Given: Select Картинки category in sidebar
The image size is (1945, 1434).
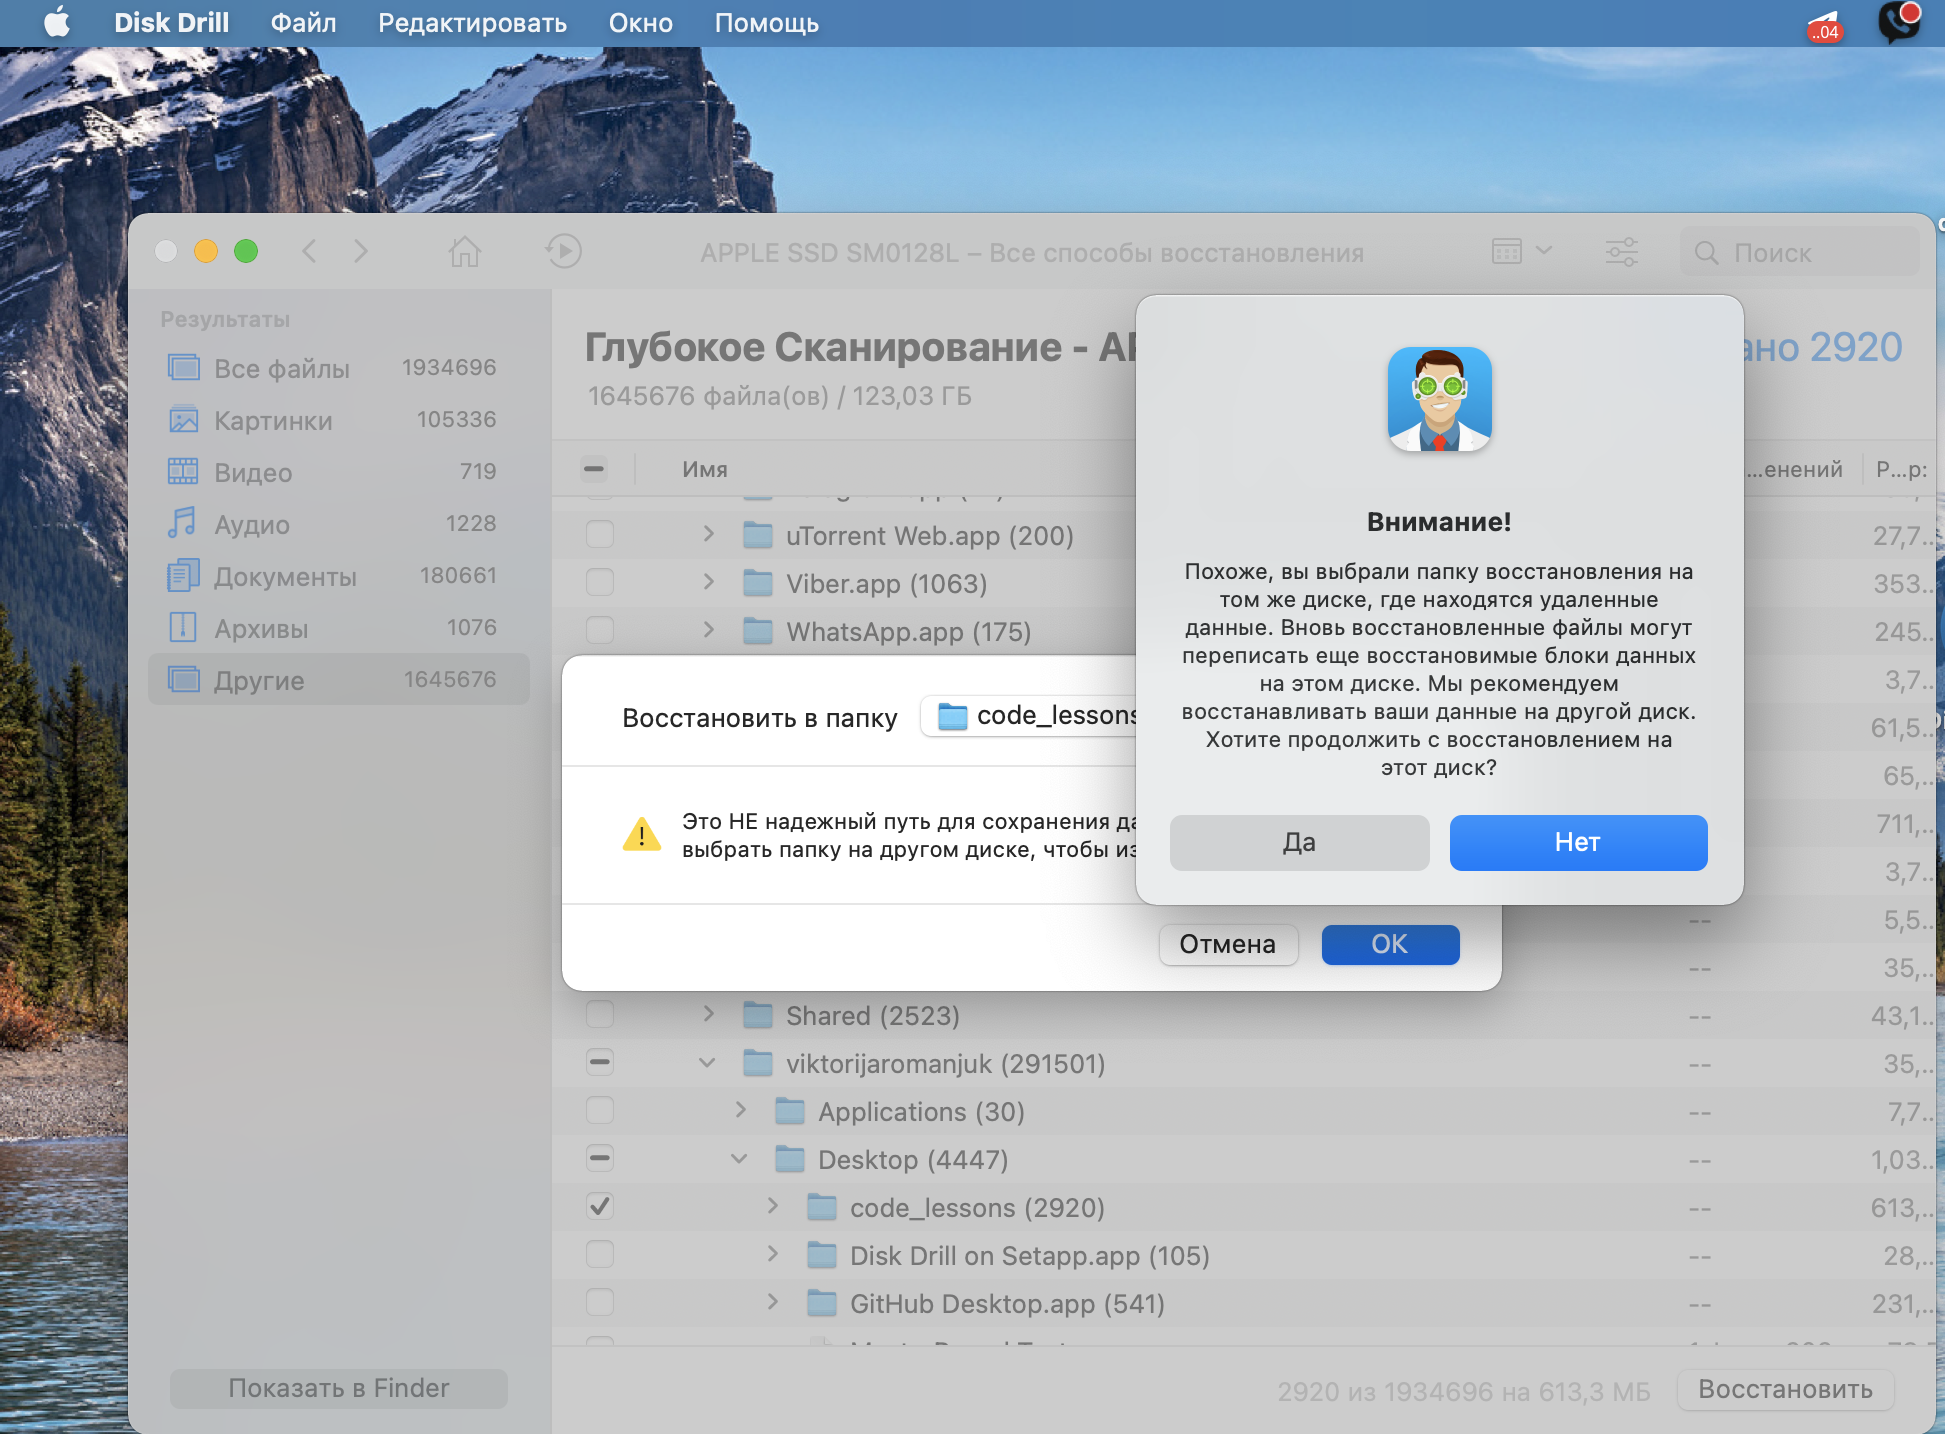Looking at the screenshot, I should coord(338,420).
